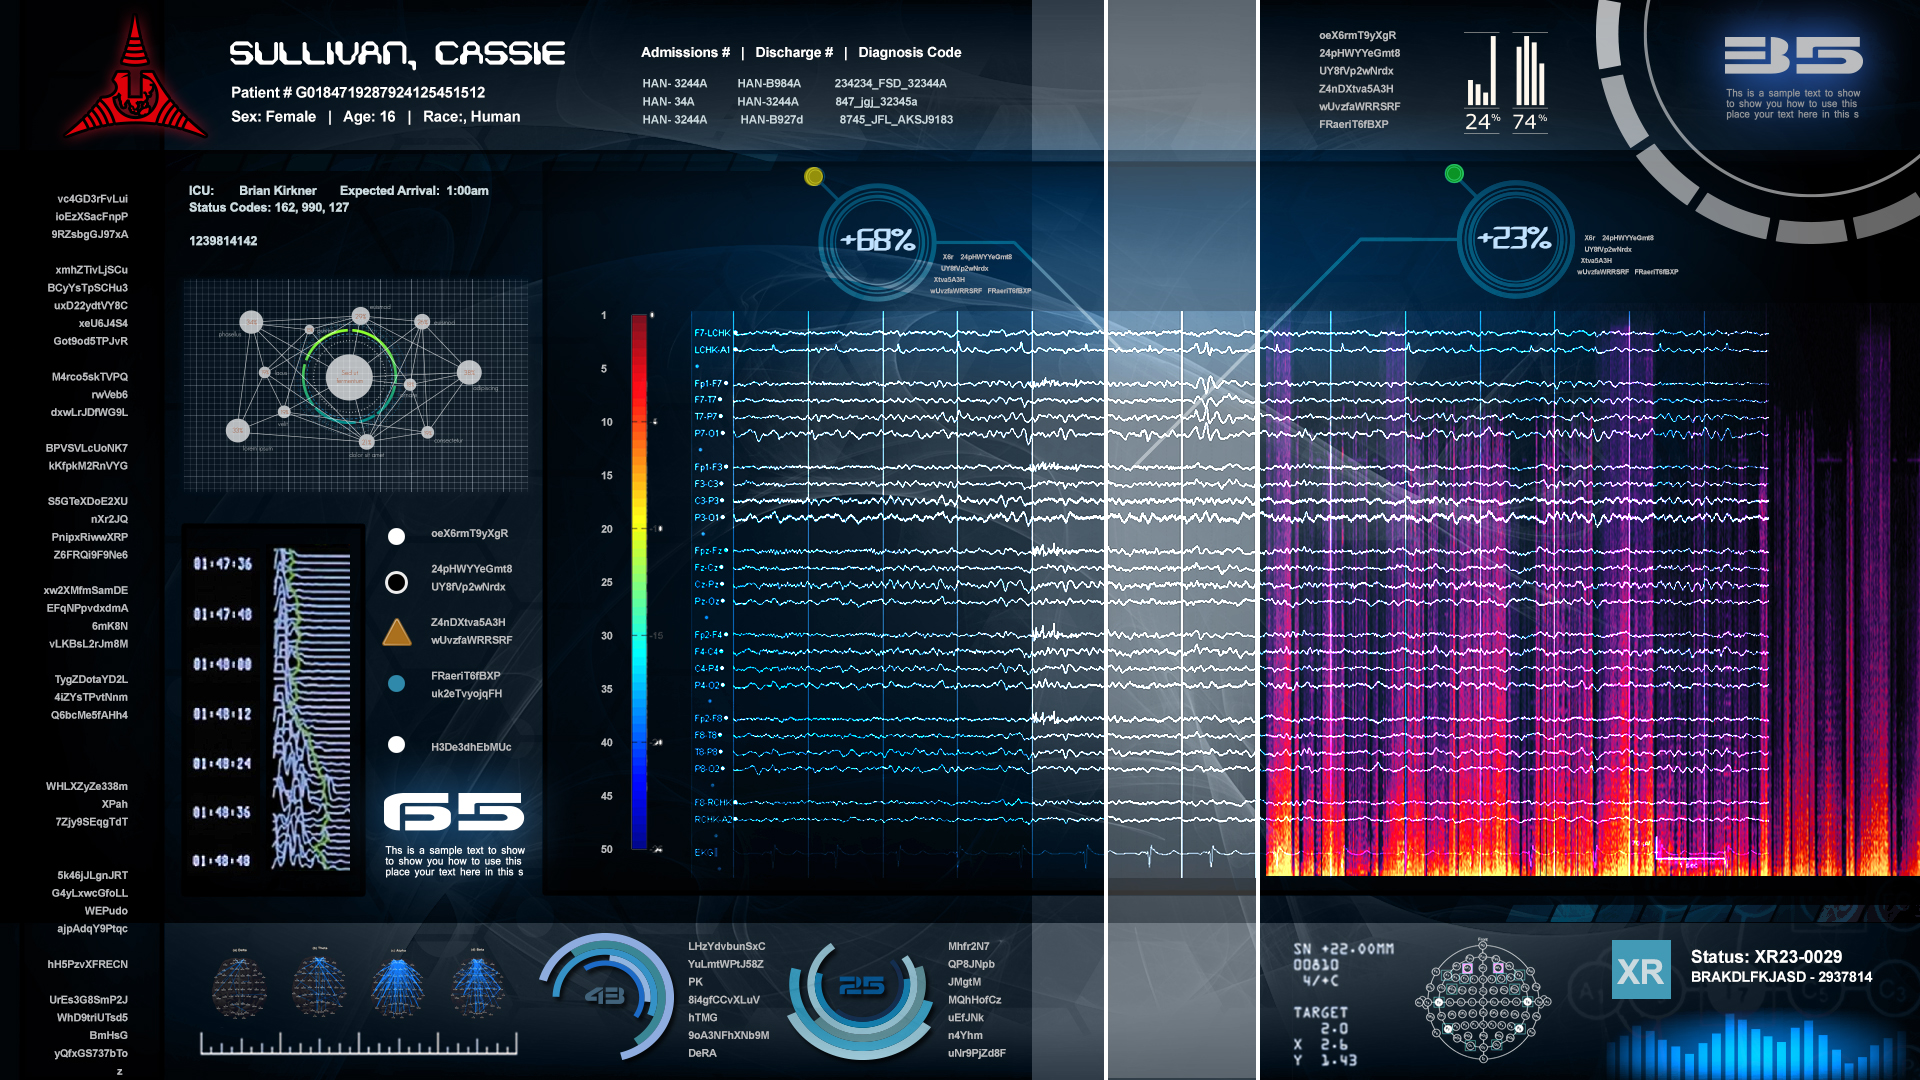The width and height of the screenshot is (1920, 1080).
Task: Click the 01:48:12 waterfall timestamp
Action: 222,714
